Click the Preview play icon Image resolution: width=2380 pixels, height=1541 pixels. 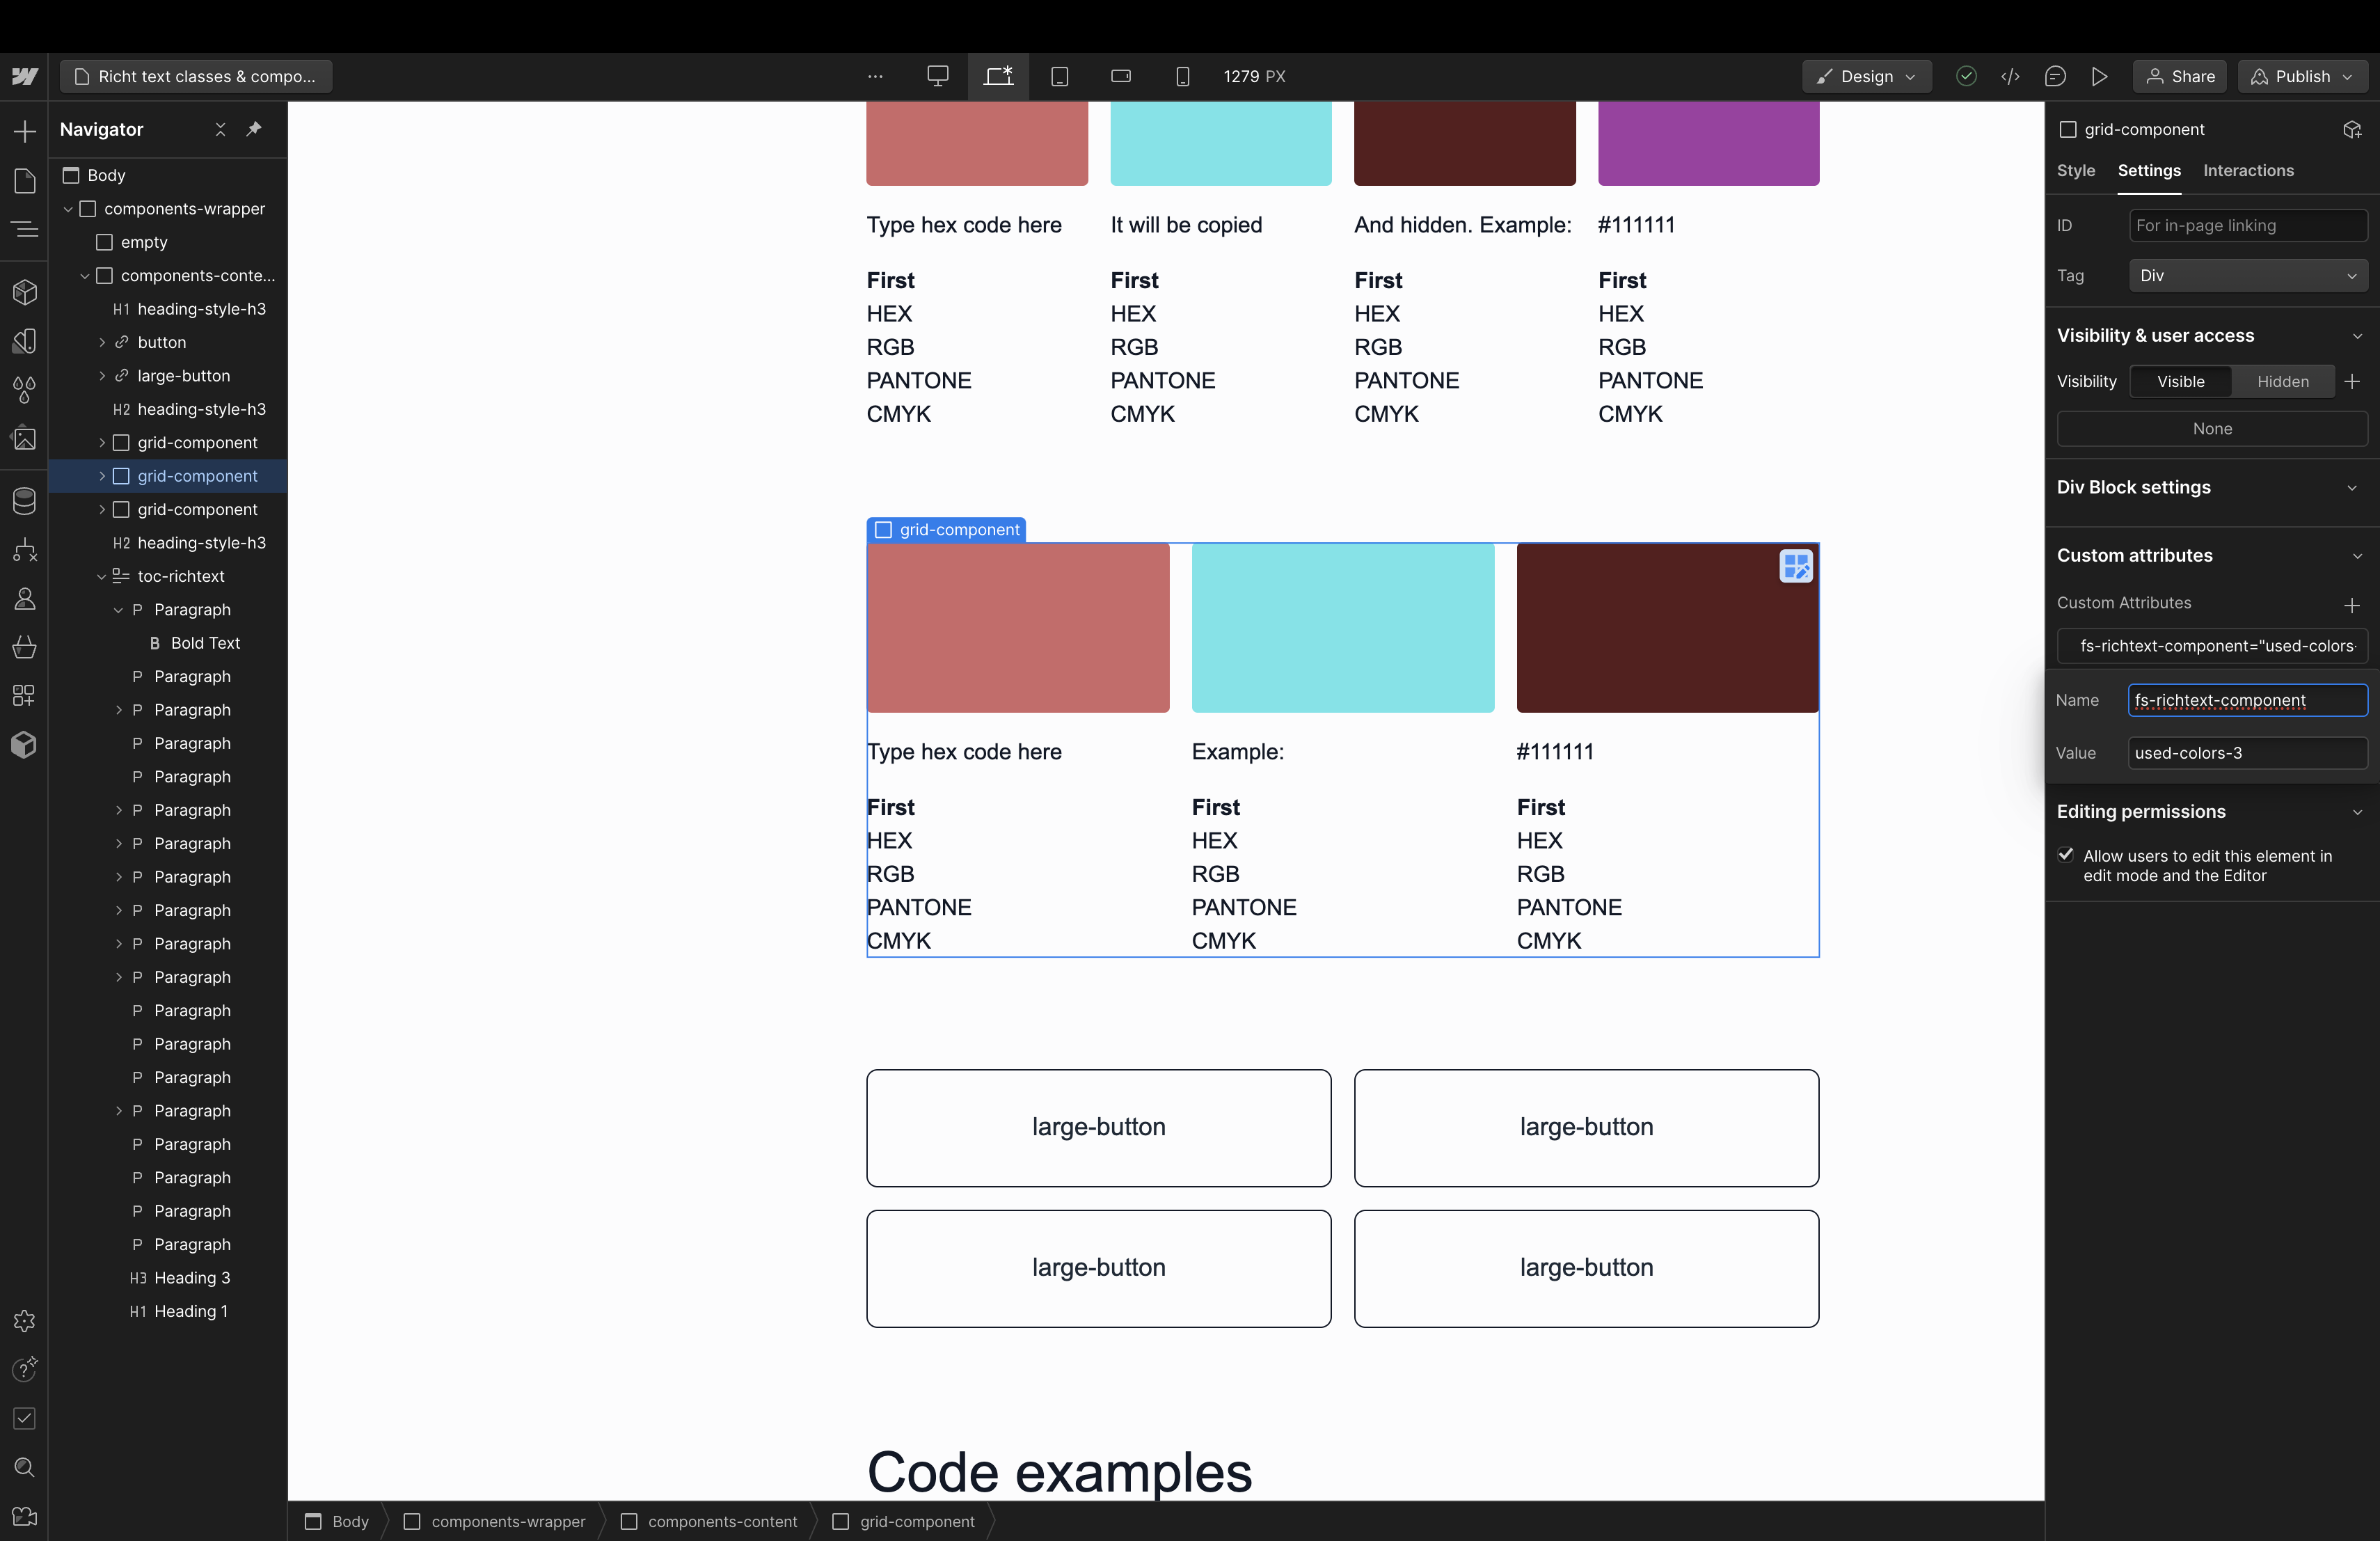pos(2099,76)
